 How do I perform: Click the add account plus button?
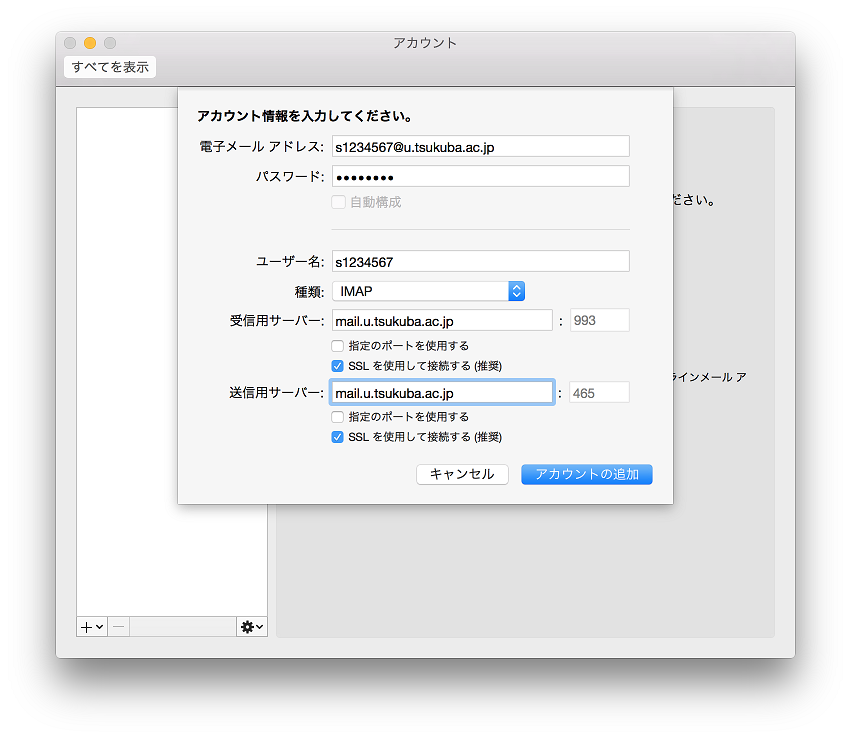92,627
